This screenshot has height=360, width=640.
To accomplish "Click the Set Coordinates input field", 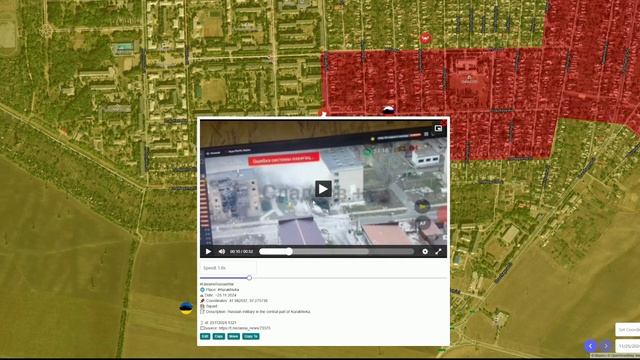I will (x=628, y=329).
